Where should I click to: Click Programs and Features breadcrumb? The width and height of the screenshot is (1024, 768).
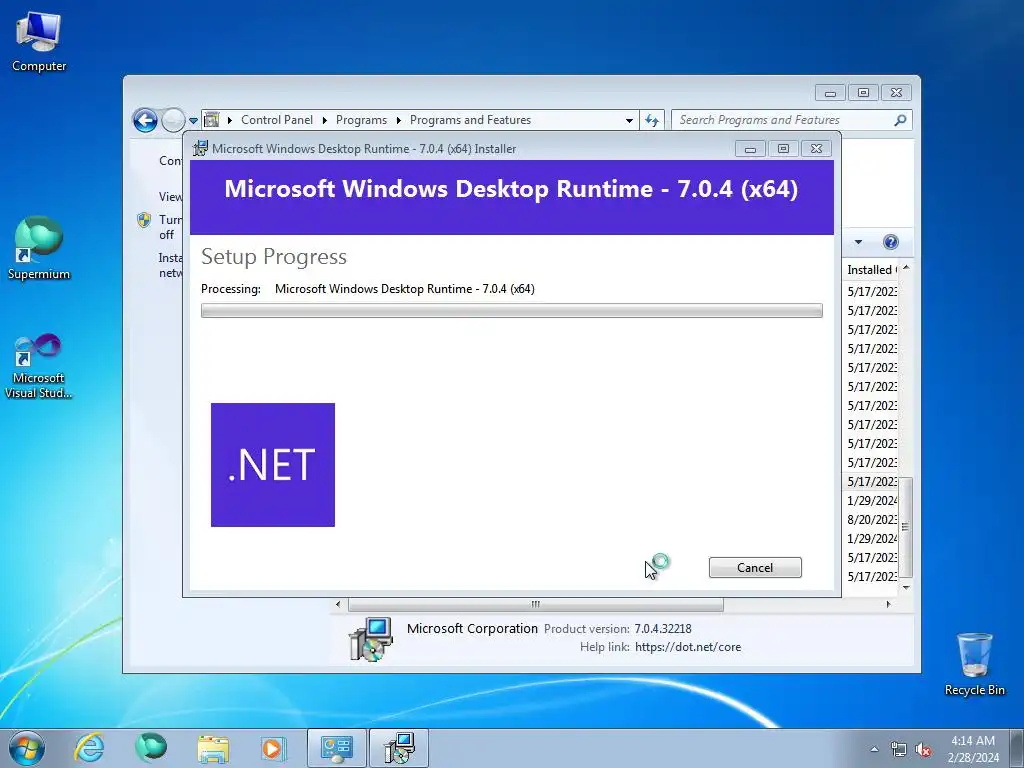point(470,120)
